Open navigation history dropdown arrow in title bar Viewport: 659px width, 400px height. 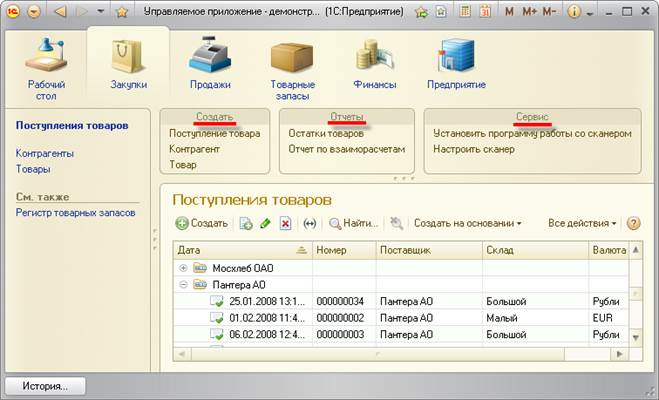pos(100,11)
